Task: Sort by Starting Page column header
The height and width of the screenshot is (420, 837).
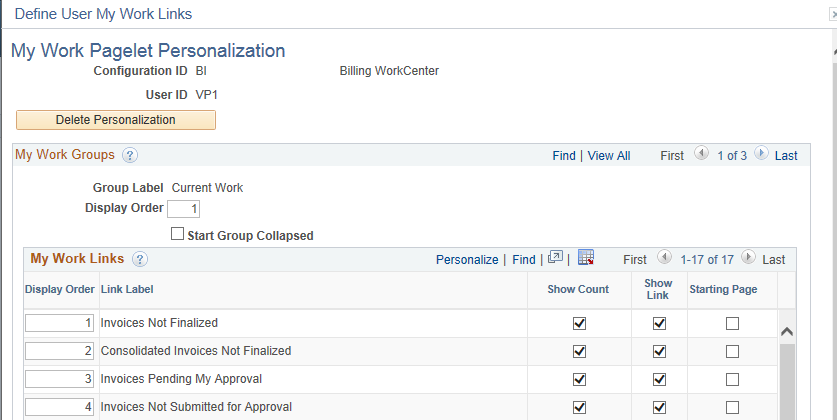Action: (x=723, y=289)
